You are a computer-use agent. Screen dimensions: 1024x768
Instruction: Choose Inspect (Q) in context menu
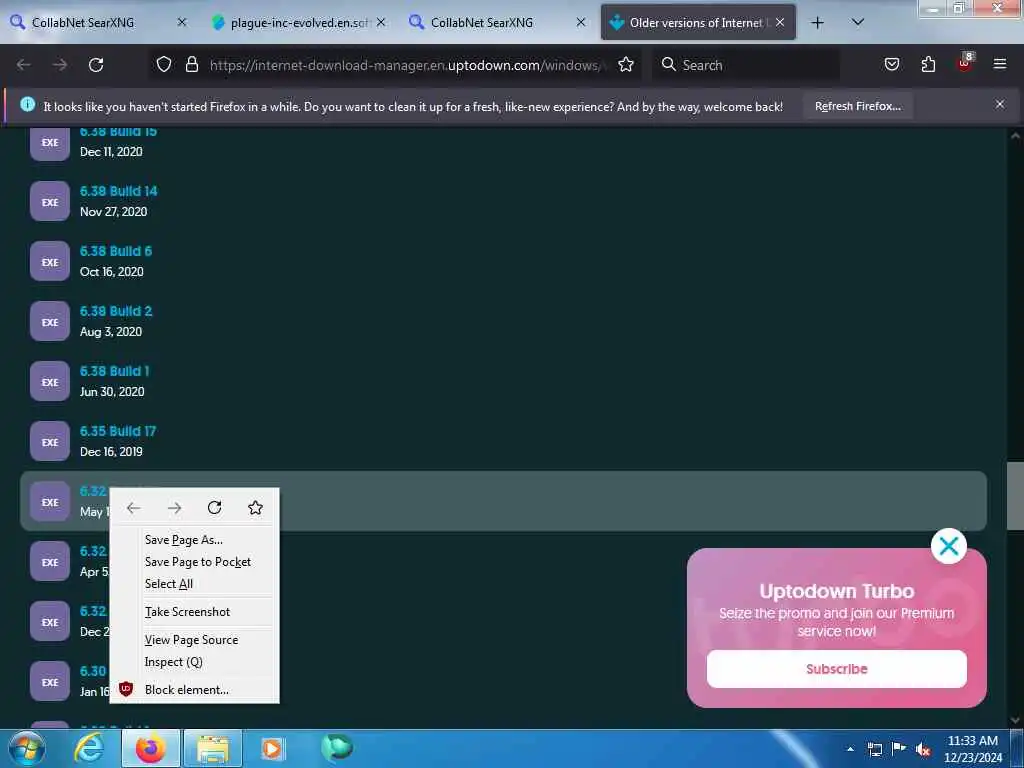[195, 662]
